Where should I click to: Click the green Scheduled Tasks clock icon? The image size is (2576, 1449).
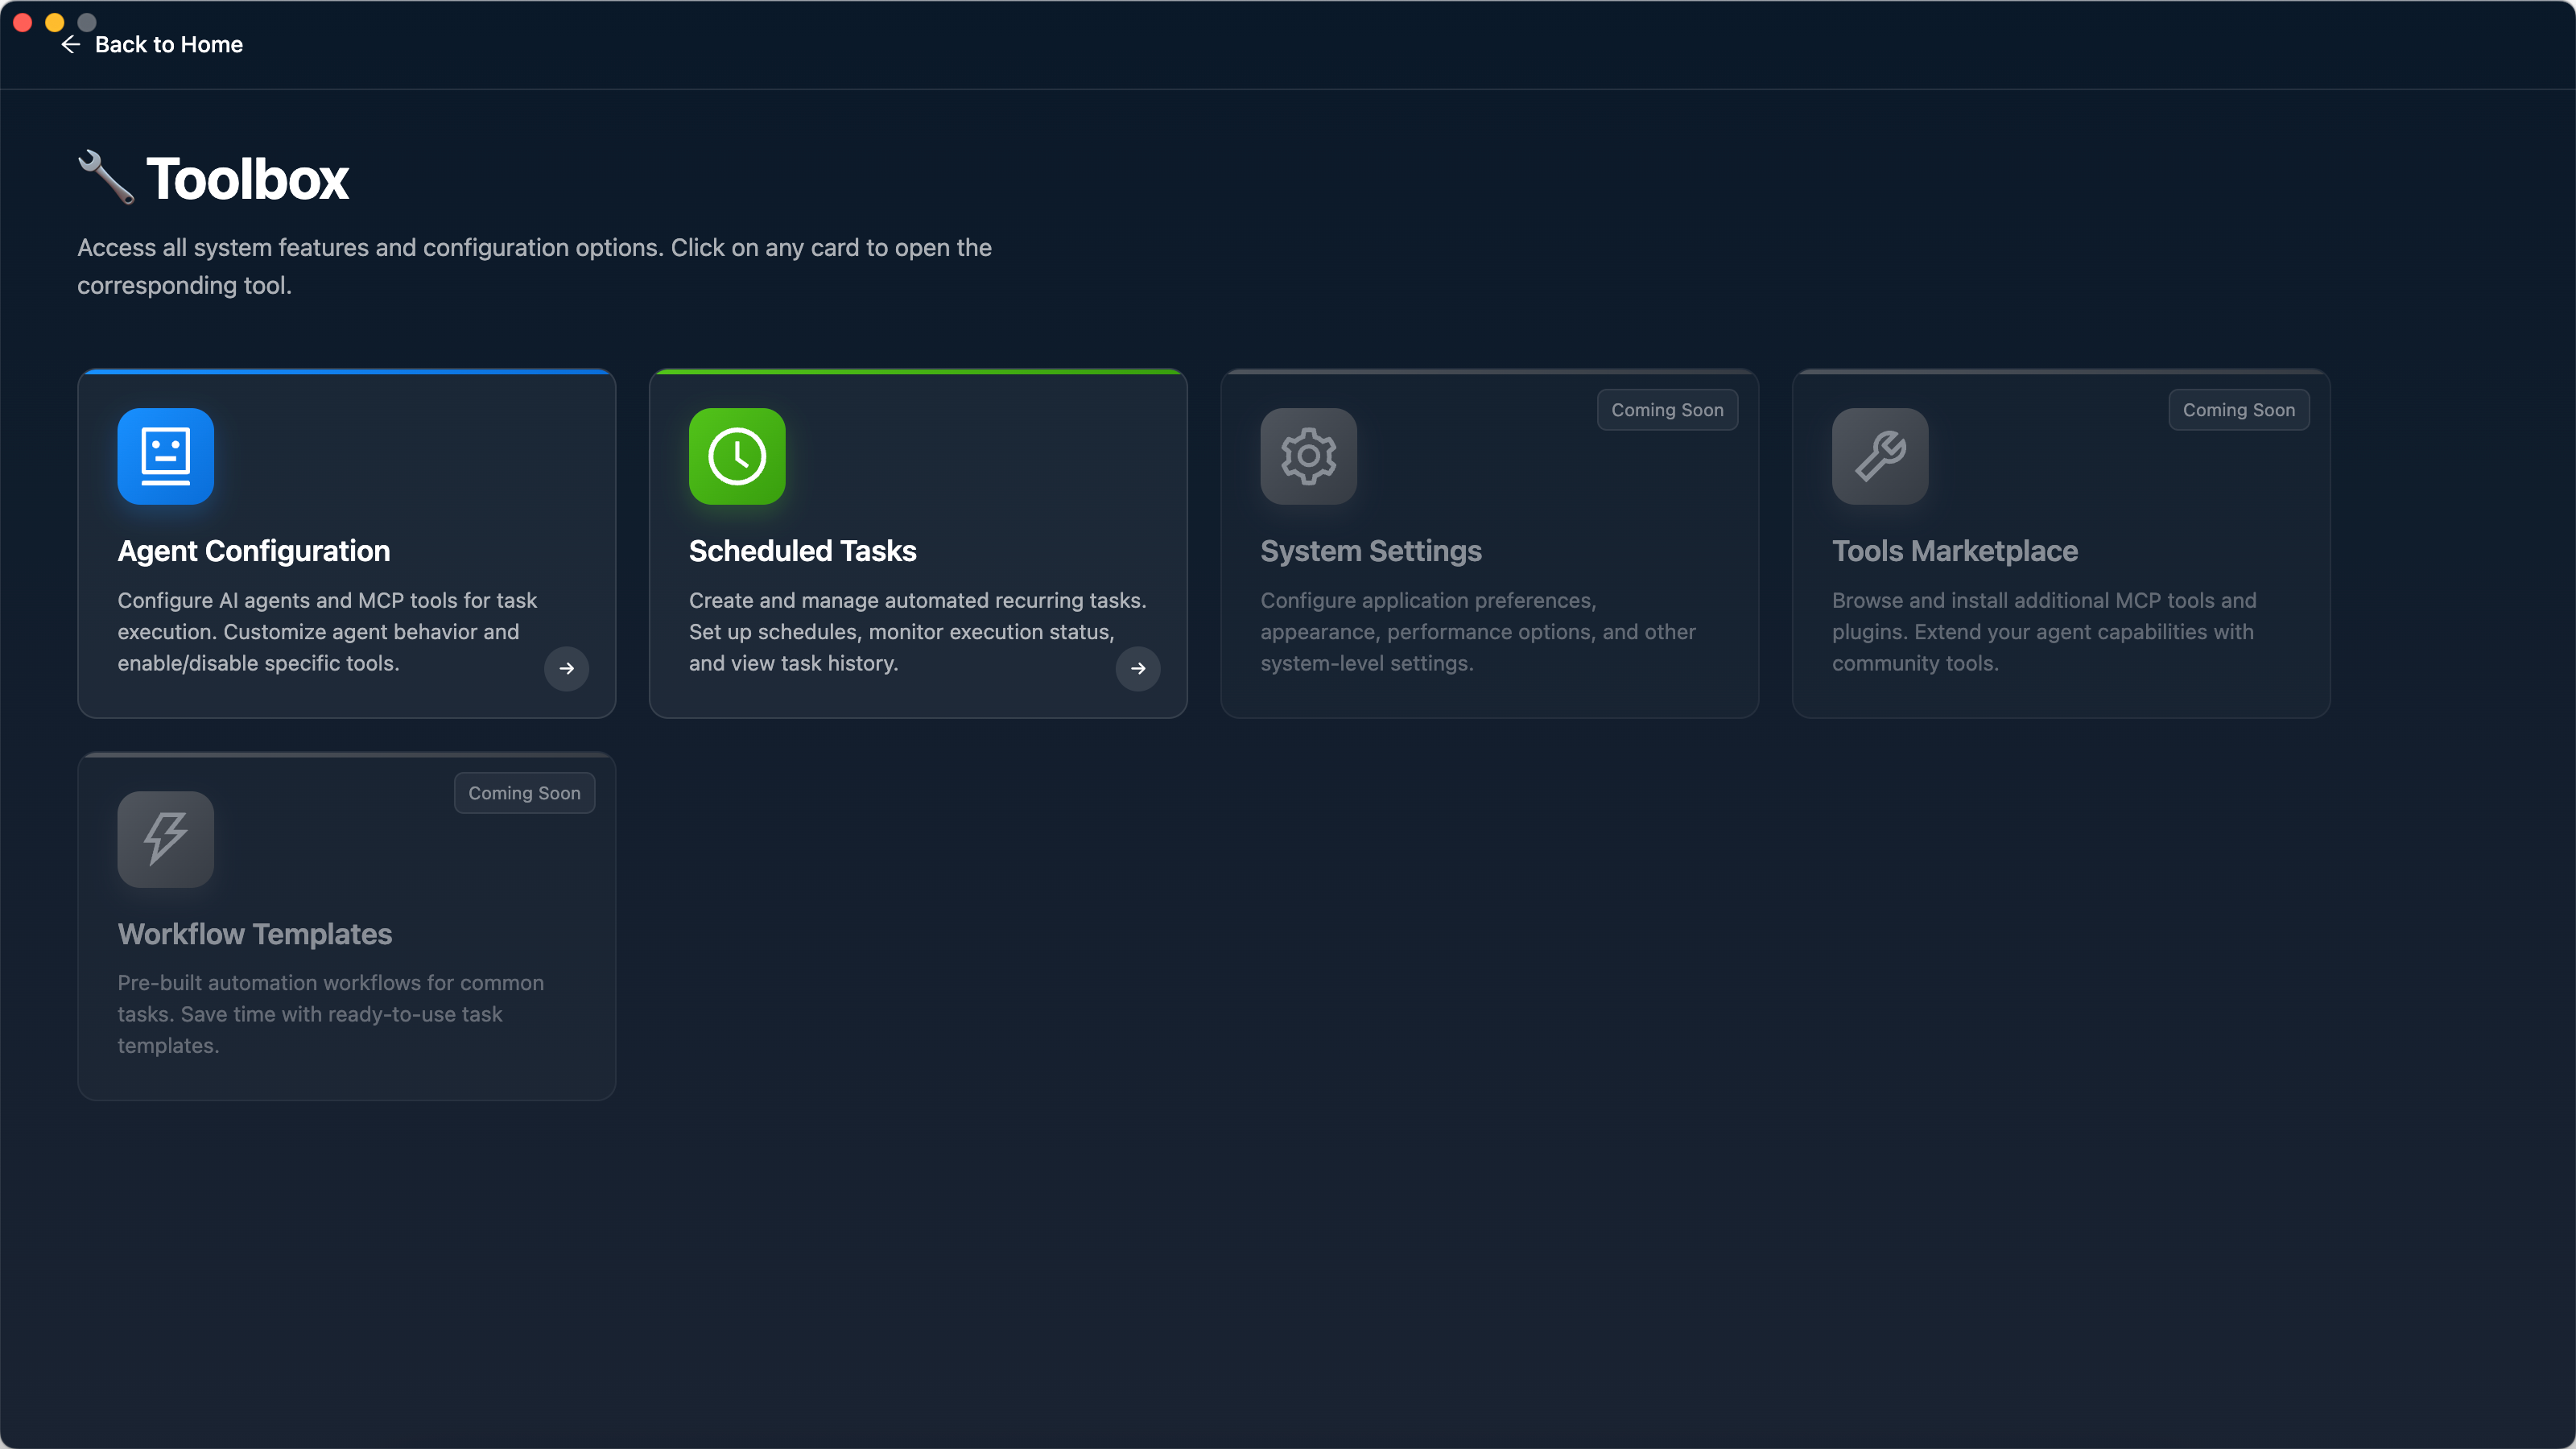click(x=737, y=456)
